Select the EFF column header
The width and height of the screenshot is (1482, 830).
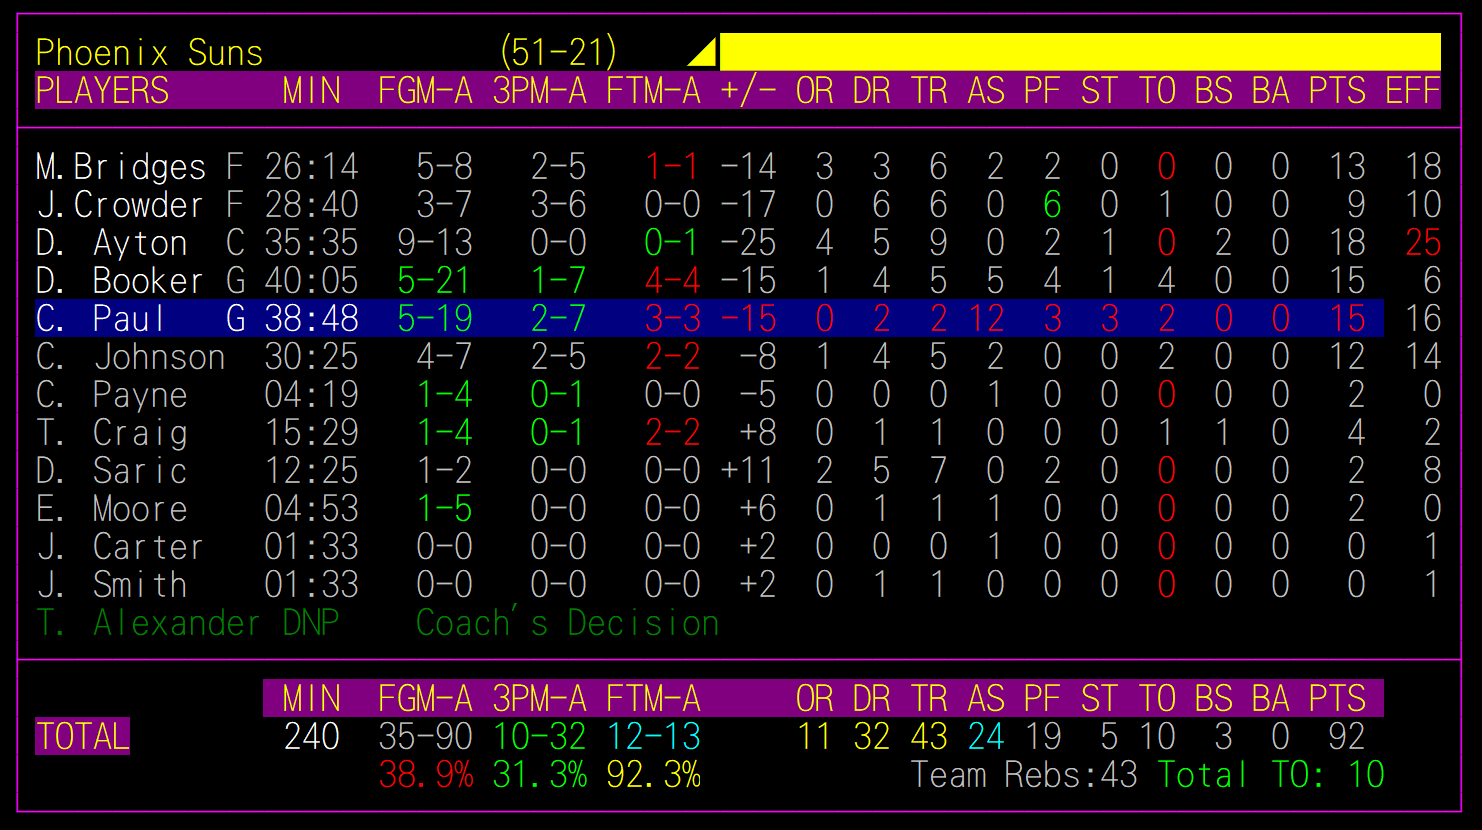(1412, 91)
